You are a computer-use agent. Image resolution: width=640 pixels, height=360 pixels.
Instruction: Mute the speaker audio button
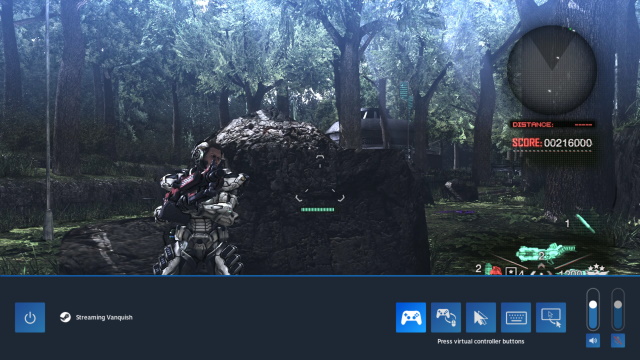tap(593, 340)
